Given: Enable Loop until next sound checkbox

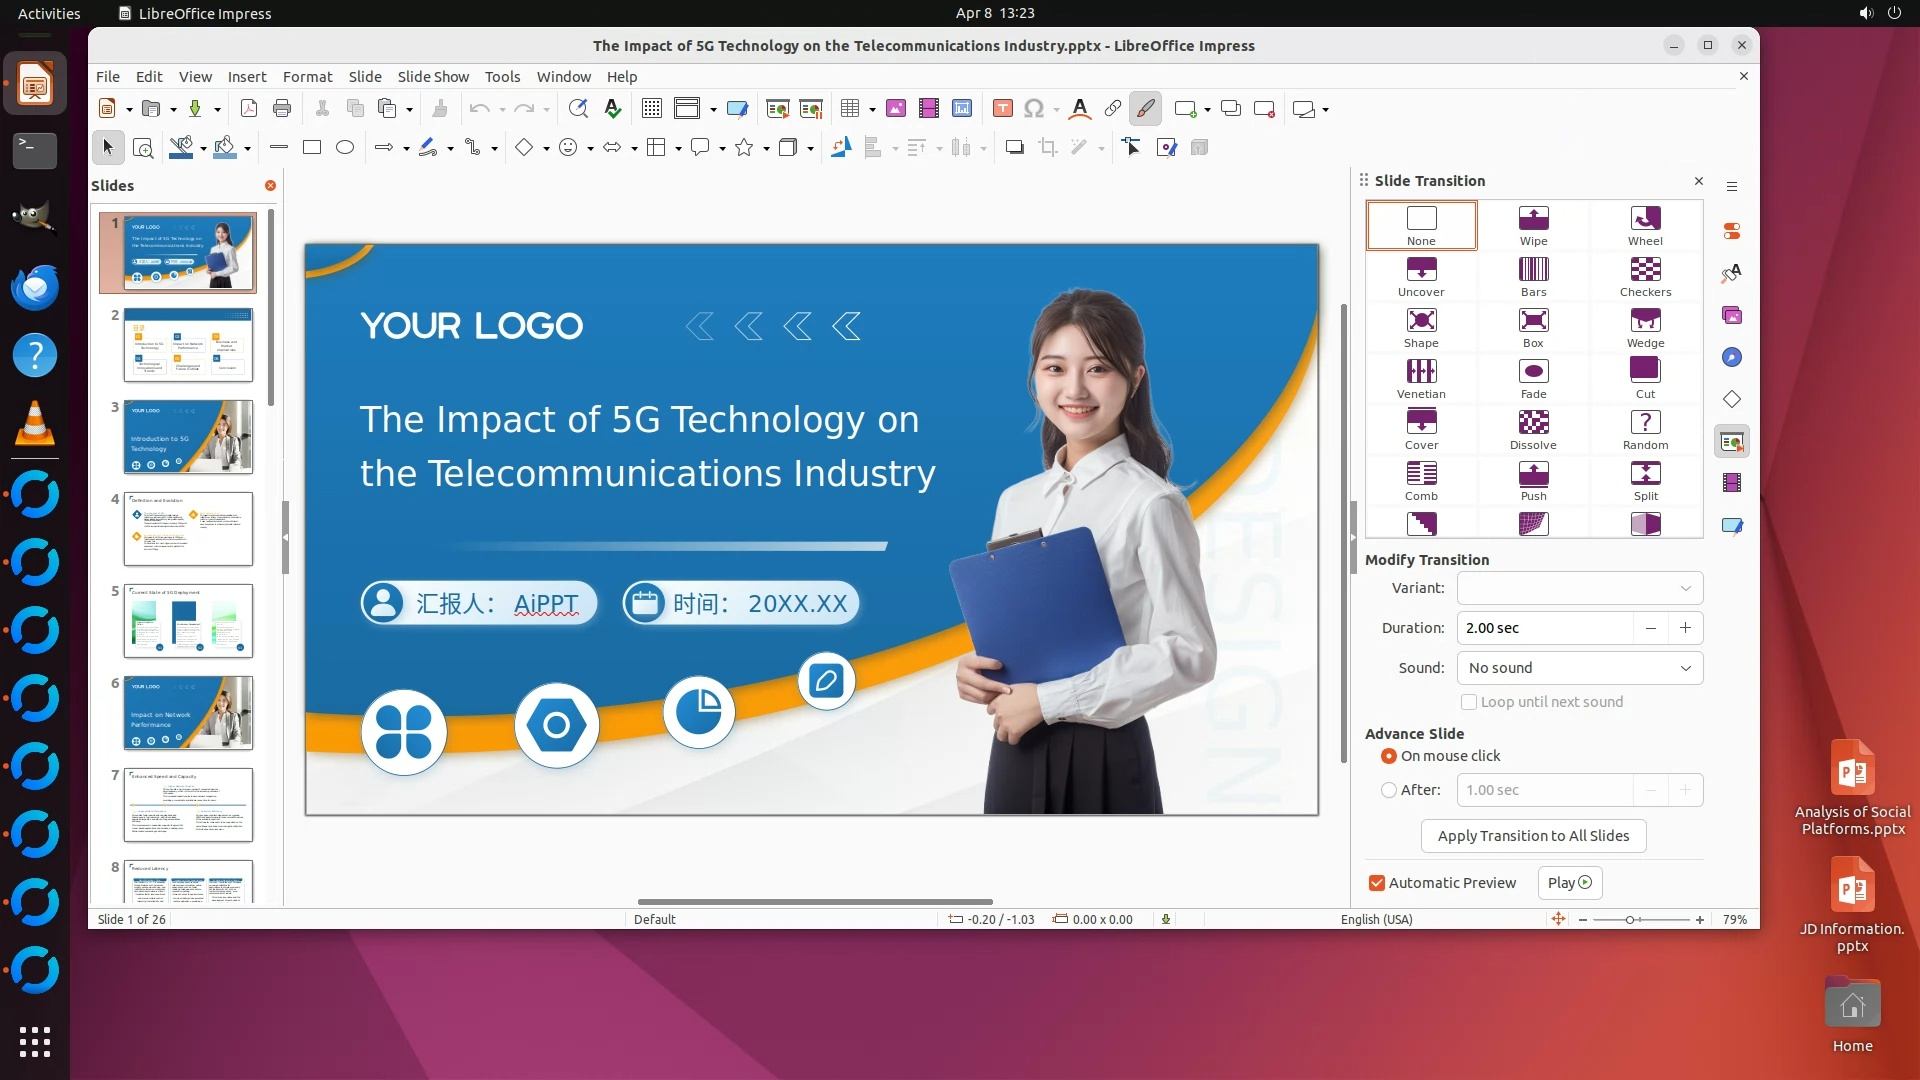Looking at the screenshot, I should [1469, 702].
